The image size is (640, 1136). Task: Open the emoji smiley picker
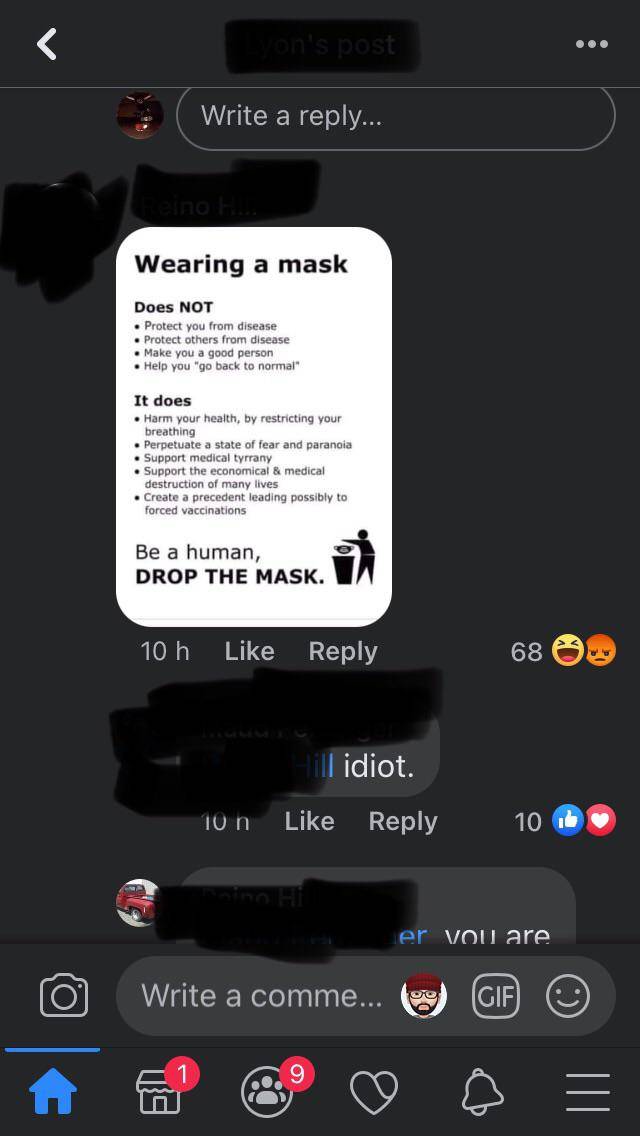click(568, 995)
